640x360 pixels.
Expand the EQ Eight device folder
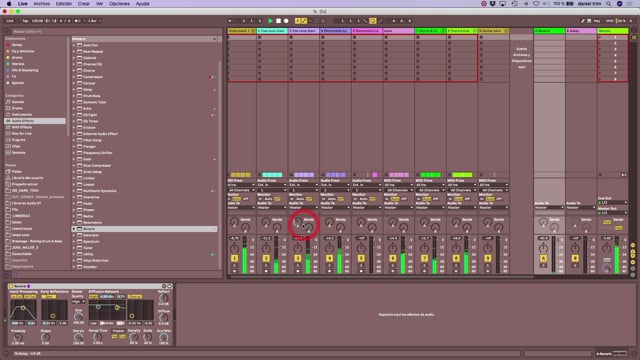tap(74, 115)
